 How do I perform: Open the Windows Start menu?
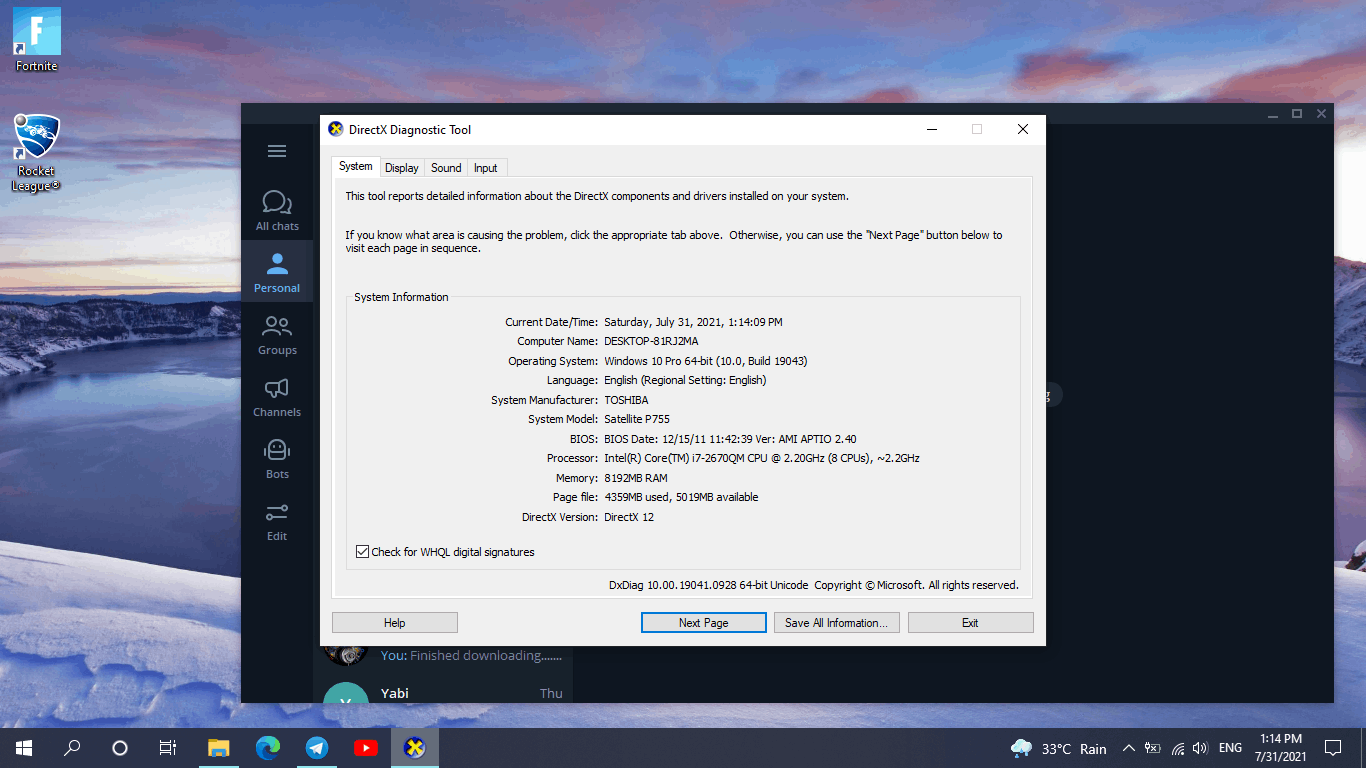pos(24,747)
